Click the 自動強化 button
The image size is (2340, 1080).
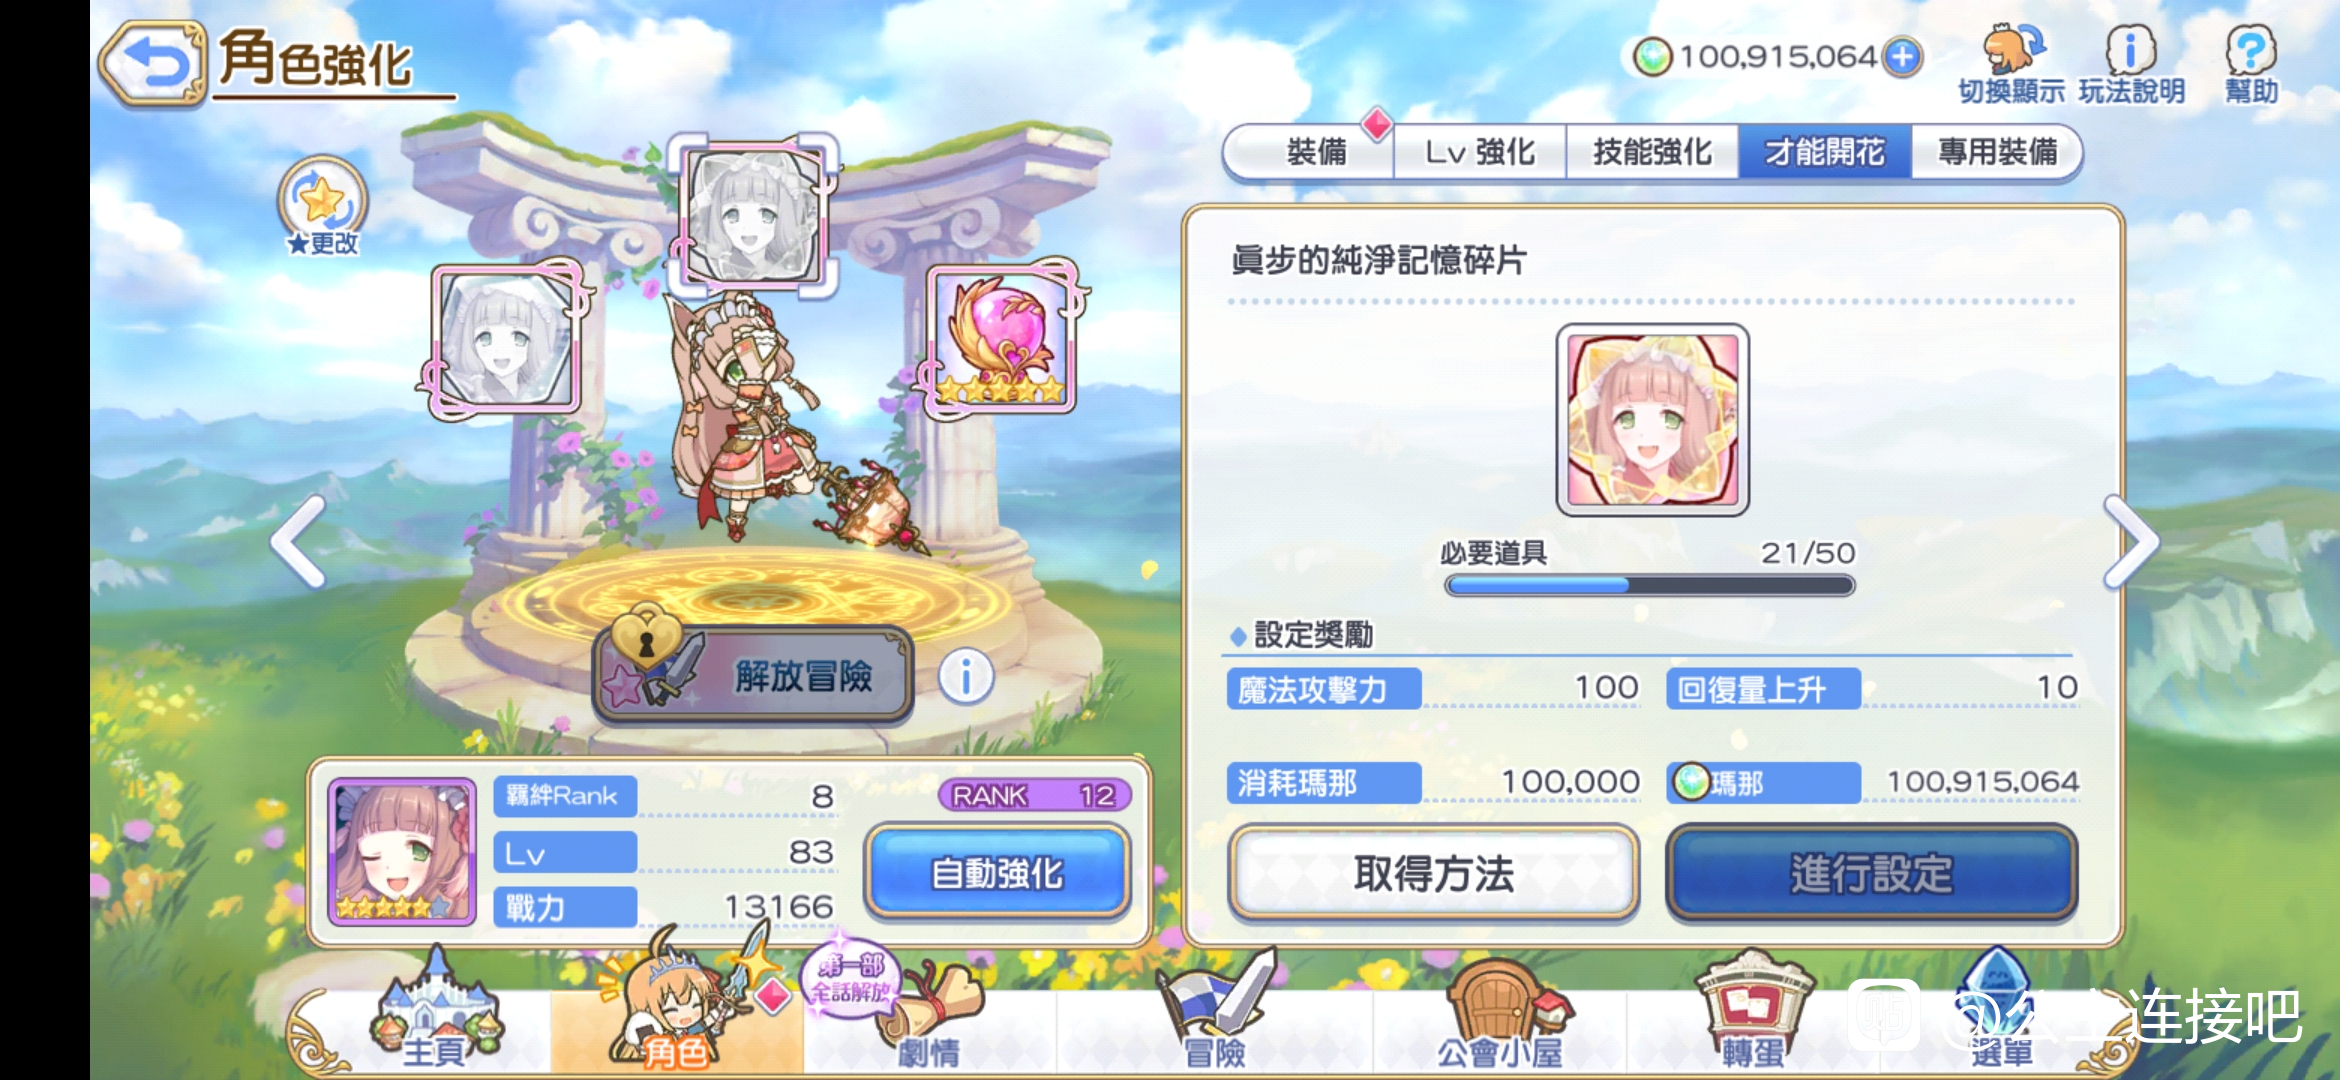click(998, 873)
